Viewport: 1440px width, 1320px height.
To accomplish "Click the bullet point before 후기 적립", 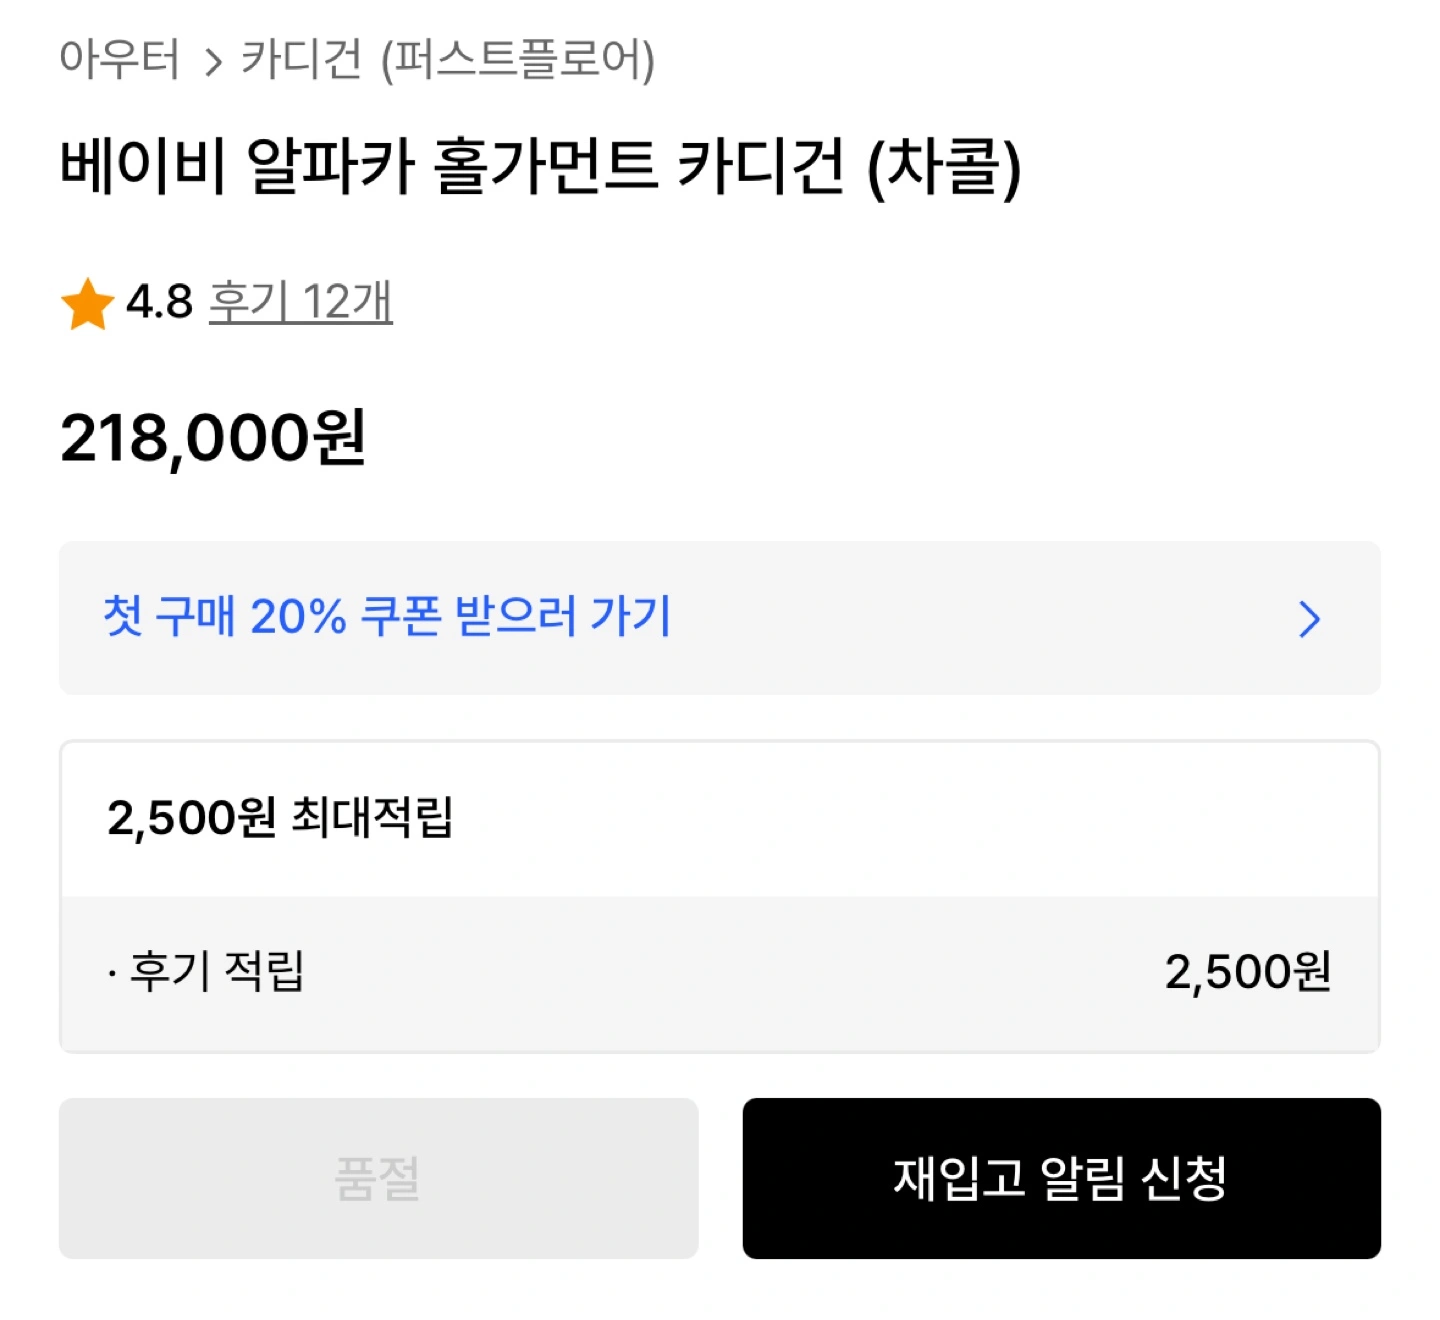I will [x=112, y=973].
